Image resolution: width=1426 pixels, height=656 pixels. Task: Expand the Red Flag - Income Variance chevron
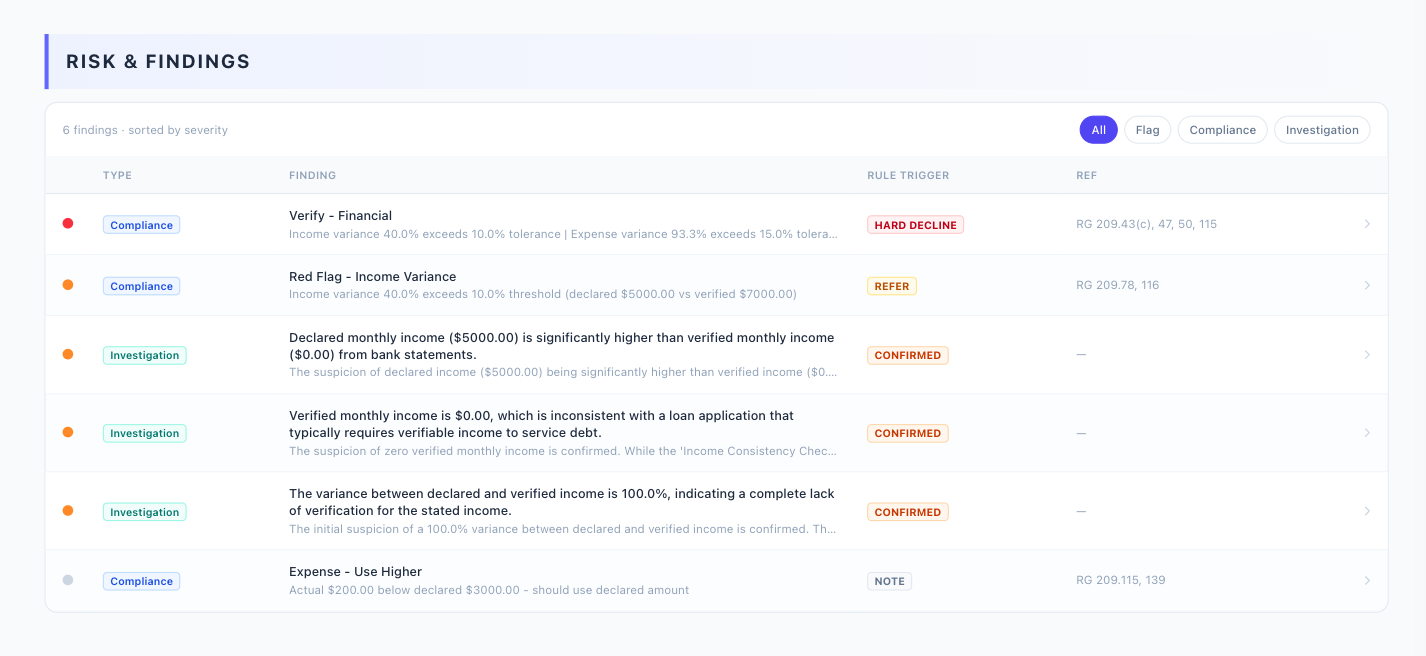click(x=1367, y=285)
